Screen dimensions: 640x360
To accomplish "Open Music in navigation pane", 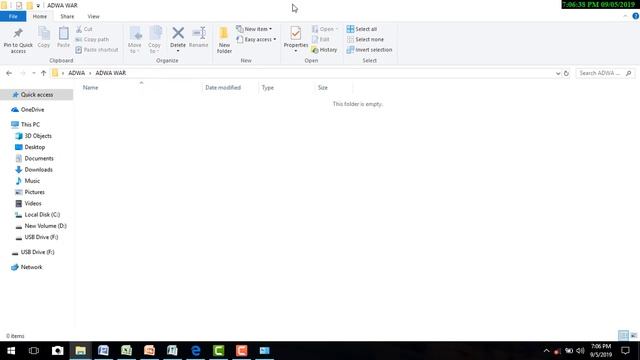I will [32, 181].
